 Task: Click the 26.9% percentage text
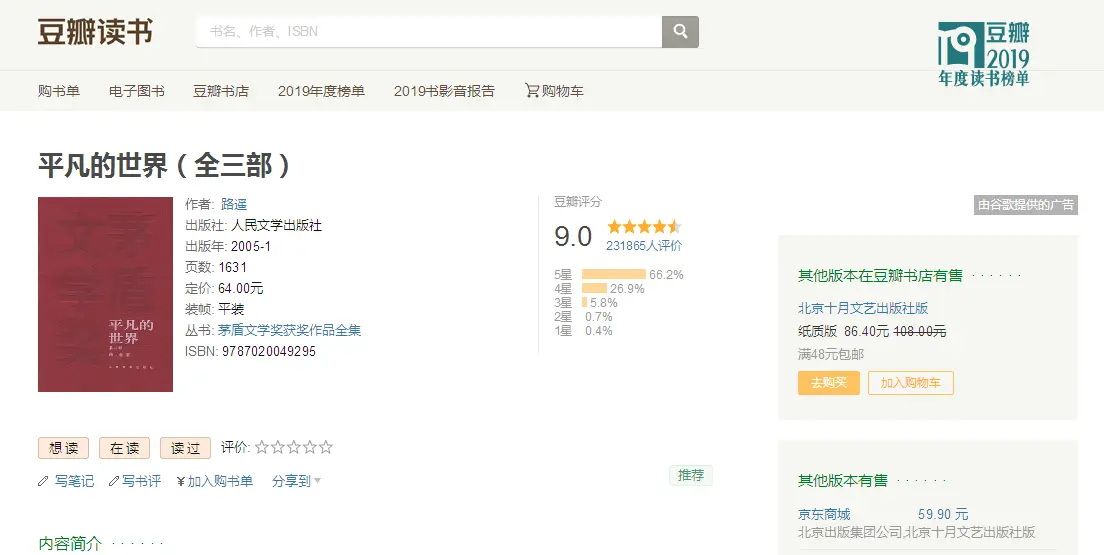(627, 289)
